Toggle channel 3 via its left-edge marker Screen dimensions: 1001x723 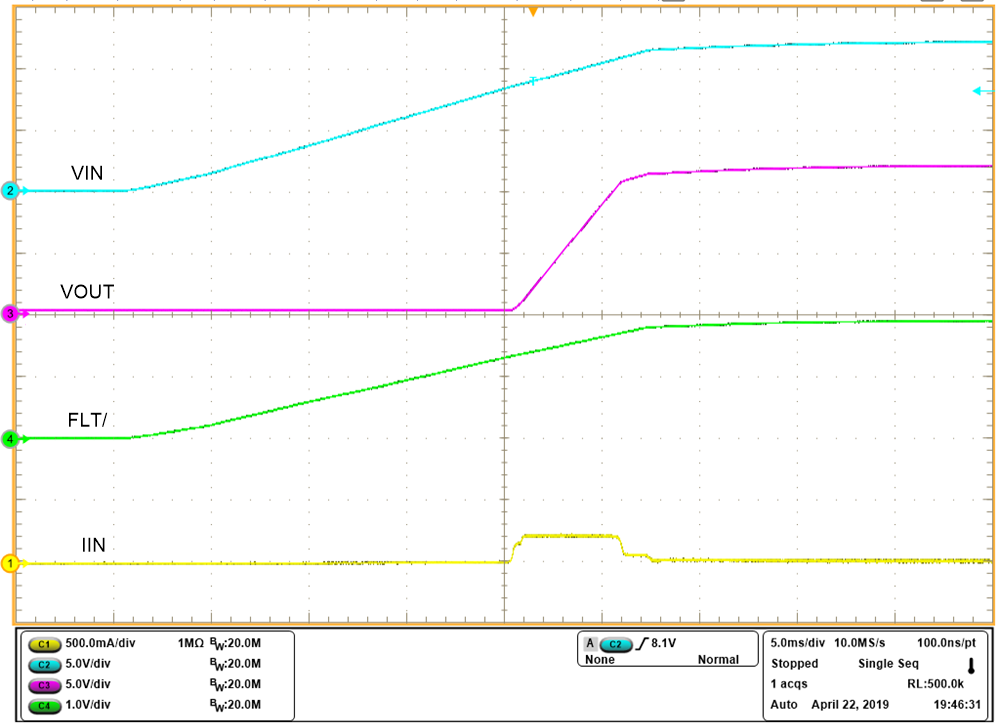(7, 311)
